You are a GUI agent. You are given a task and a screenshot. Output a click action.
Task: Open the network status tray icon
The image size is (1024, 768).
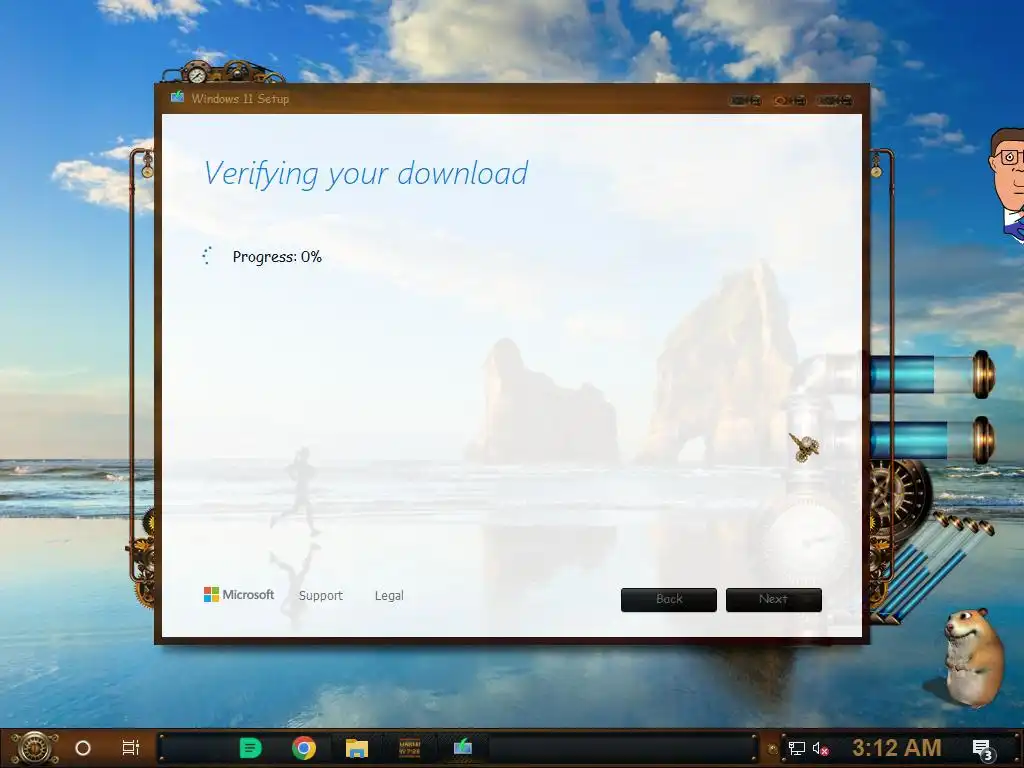pos(797,748)
